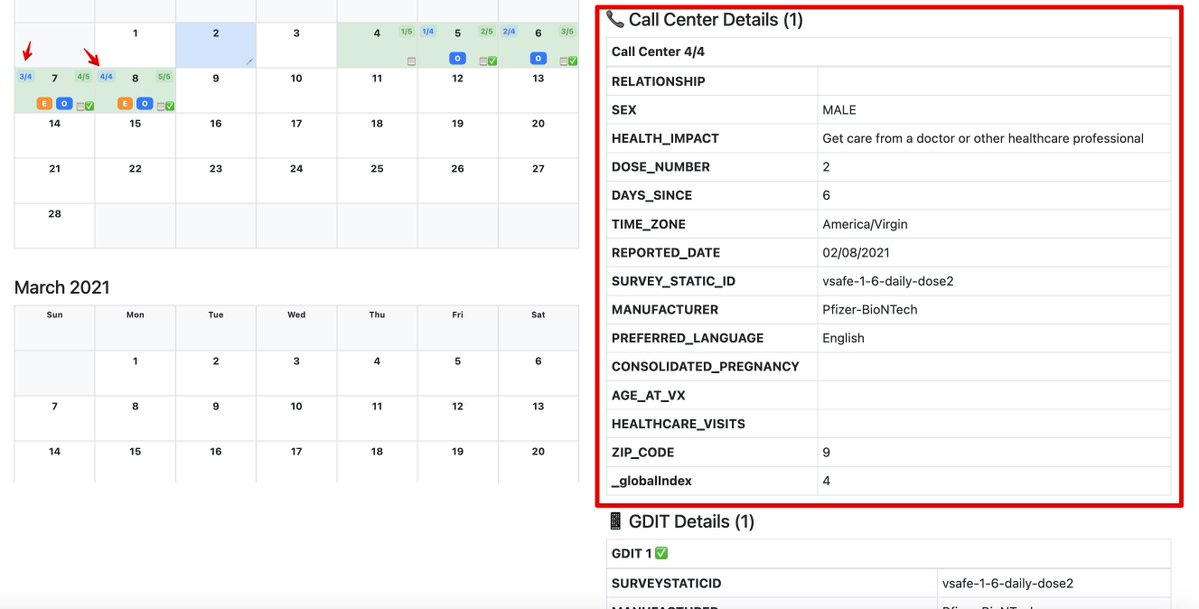Select the GDIT Details (1) heading
The height and width of the screenshot is (609, 1199).
point(691,521)
